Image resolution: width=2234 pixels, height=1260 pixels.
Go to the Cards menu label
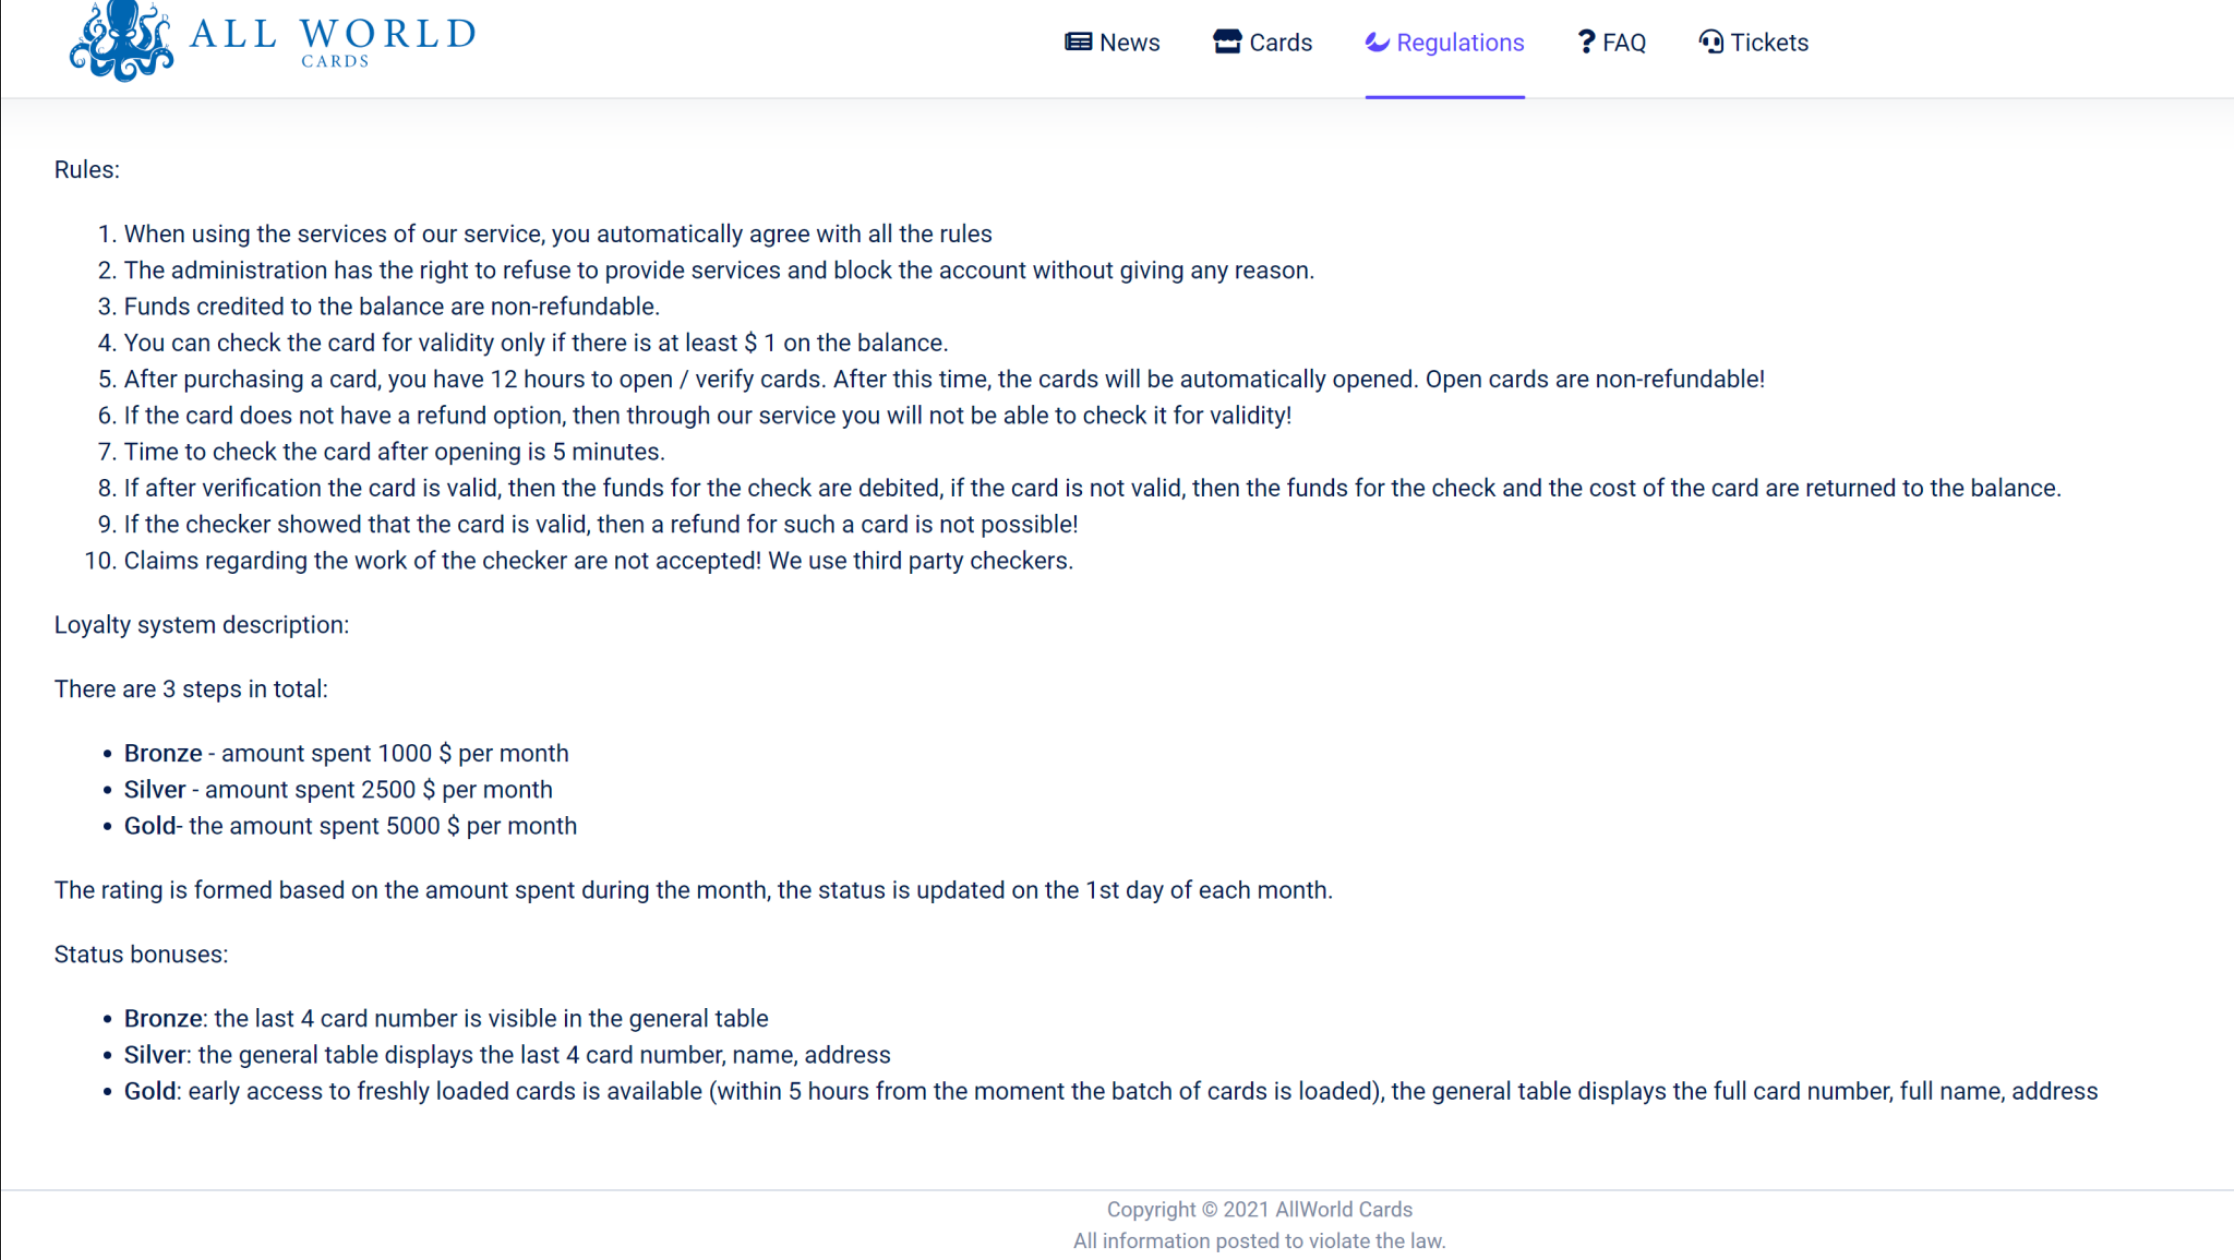[x=1280, y=43]
